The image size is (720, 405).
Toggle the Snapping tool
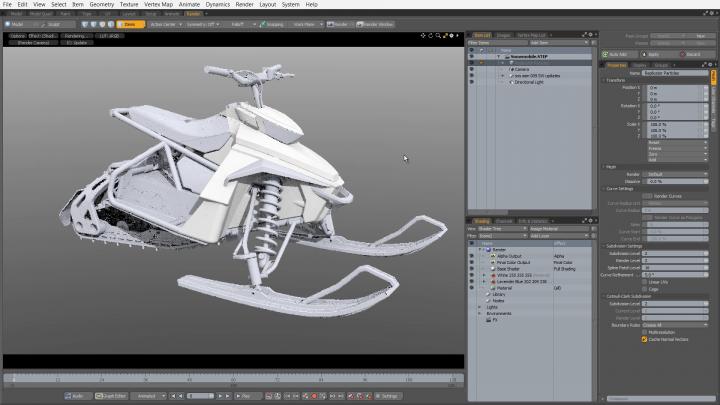pyautogui.click(x=273, y=23)
